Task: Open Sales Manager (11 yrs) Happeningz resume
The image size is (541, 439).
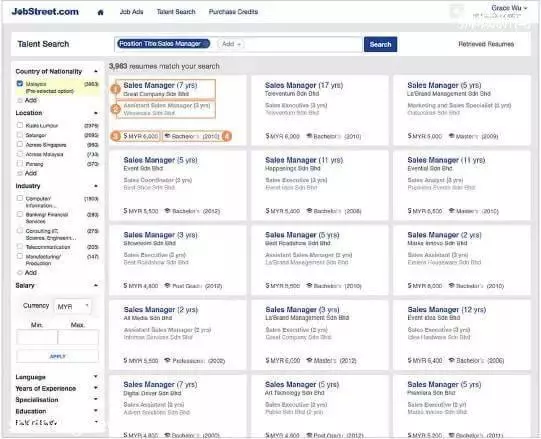Action: 304,160
